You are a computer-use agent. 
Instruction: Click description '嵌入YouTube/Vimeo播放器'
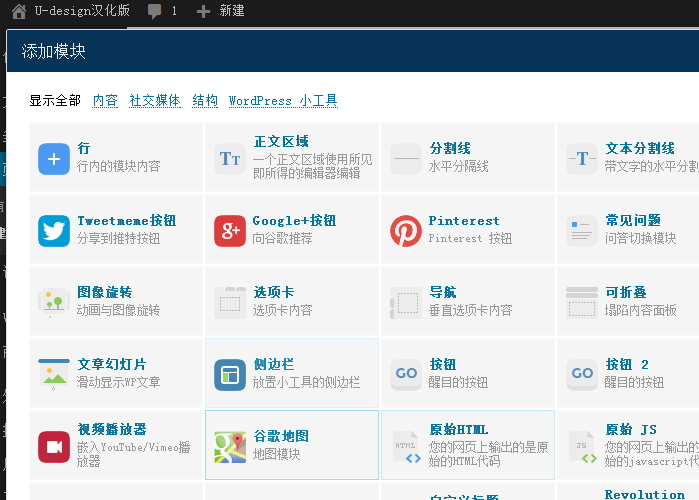[134, 454]
